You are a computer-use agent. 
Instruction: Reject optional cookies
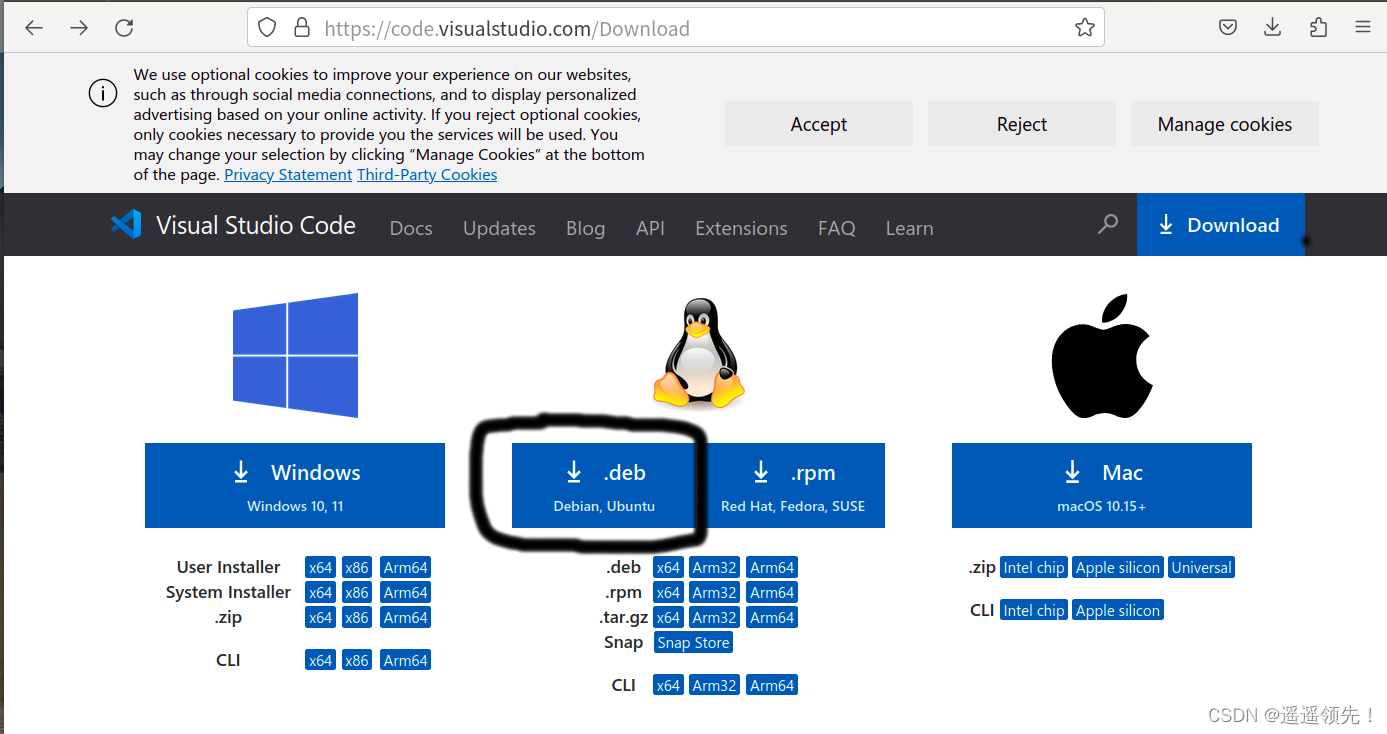(1022, 124)
